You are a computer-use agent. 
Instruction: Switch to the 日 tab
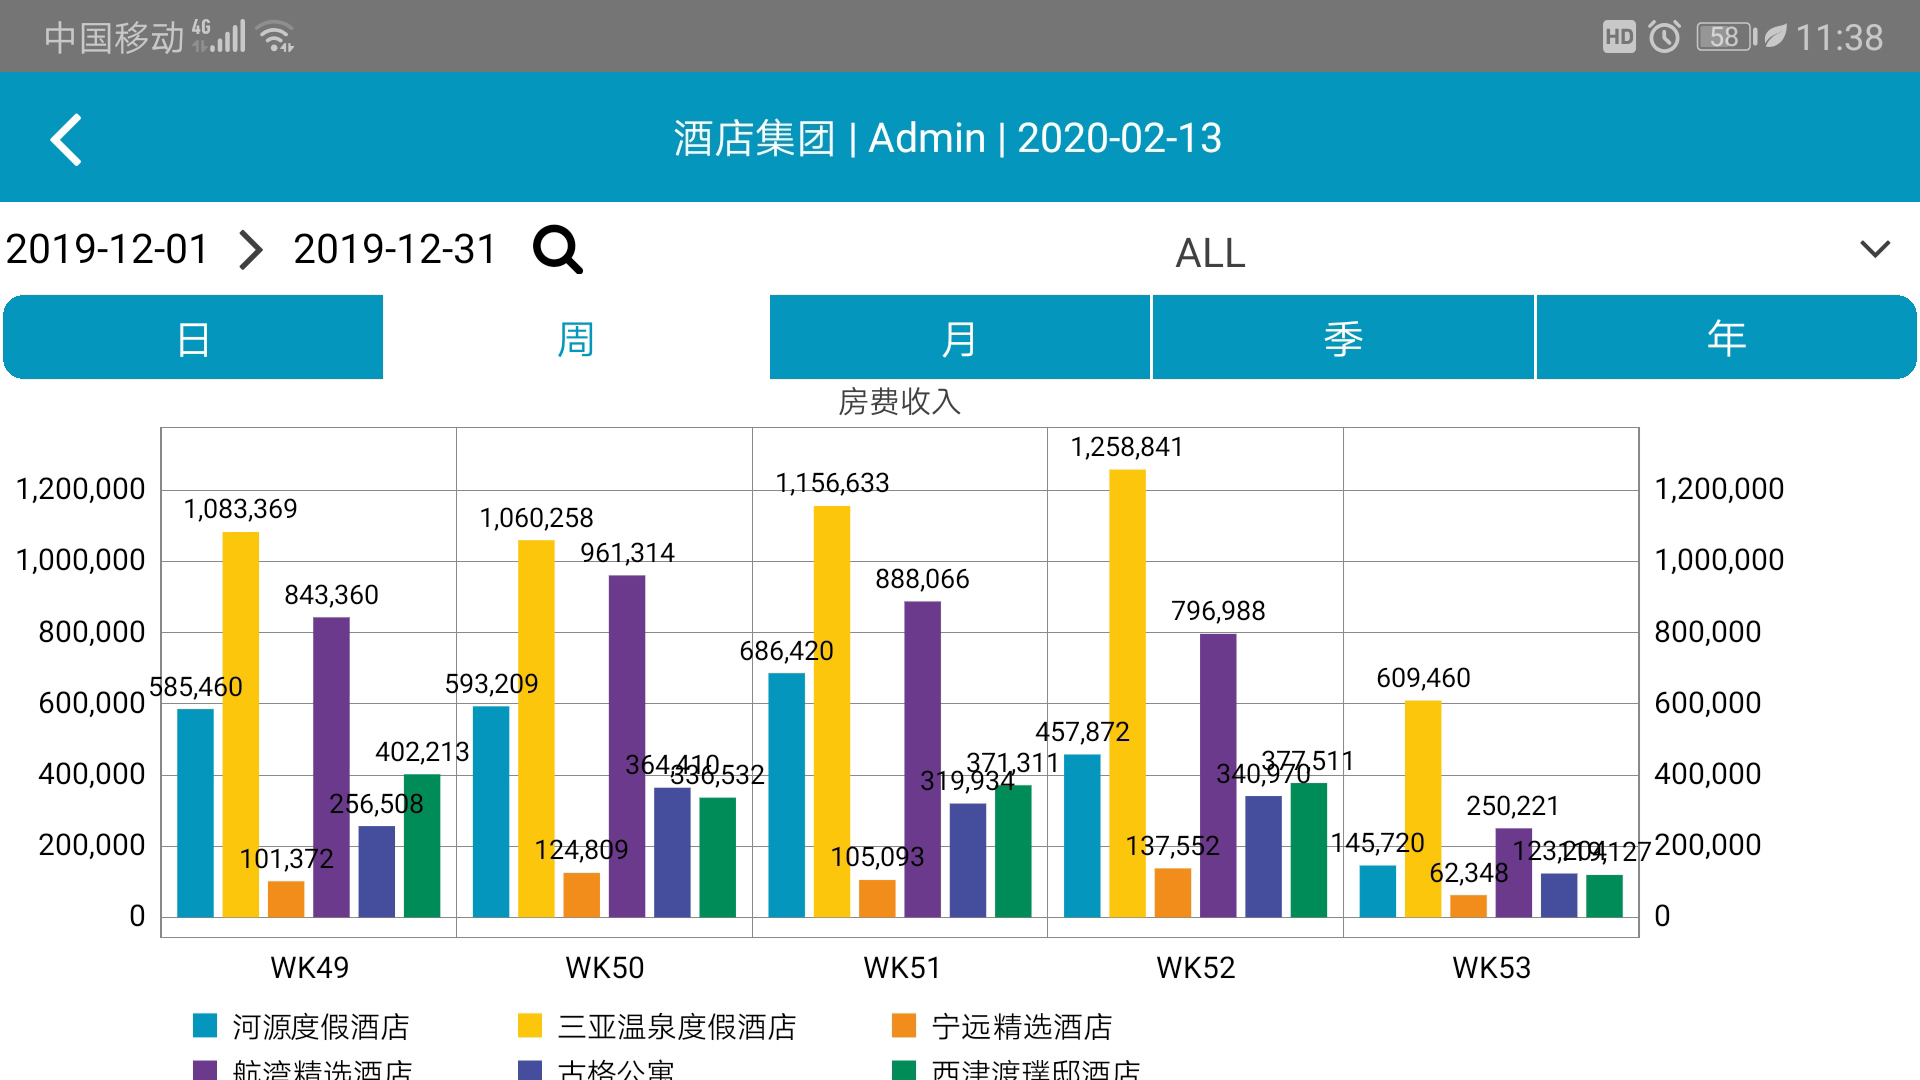tap(193, 338)
